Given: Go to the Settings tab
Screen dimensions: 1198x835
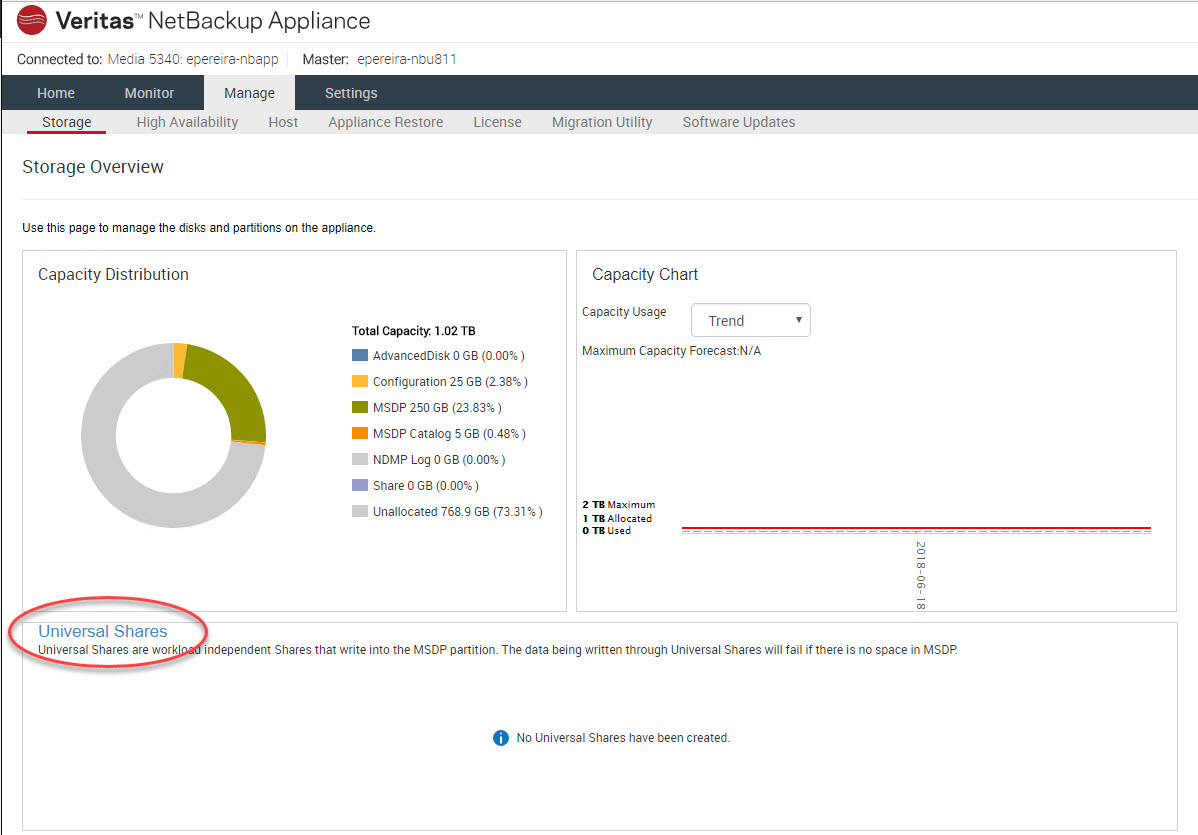Looking at the screenshot, I should click(x=351, y=93).
